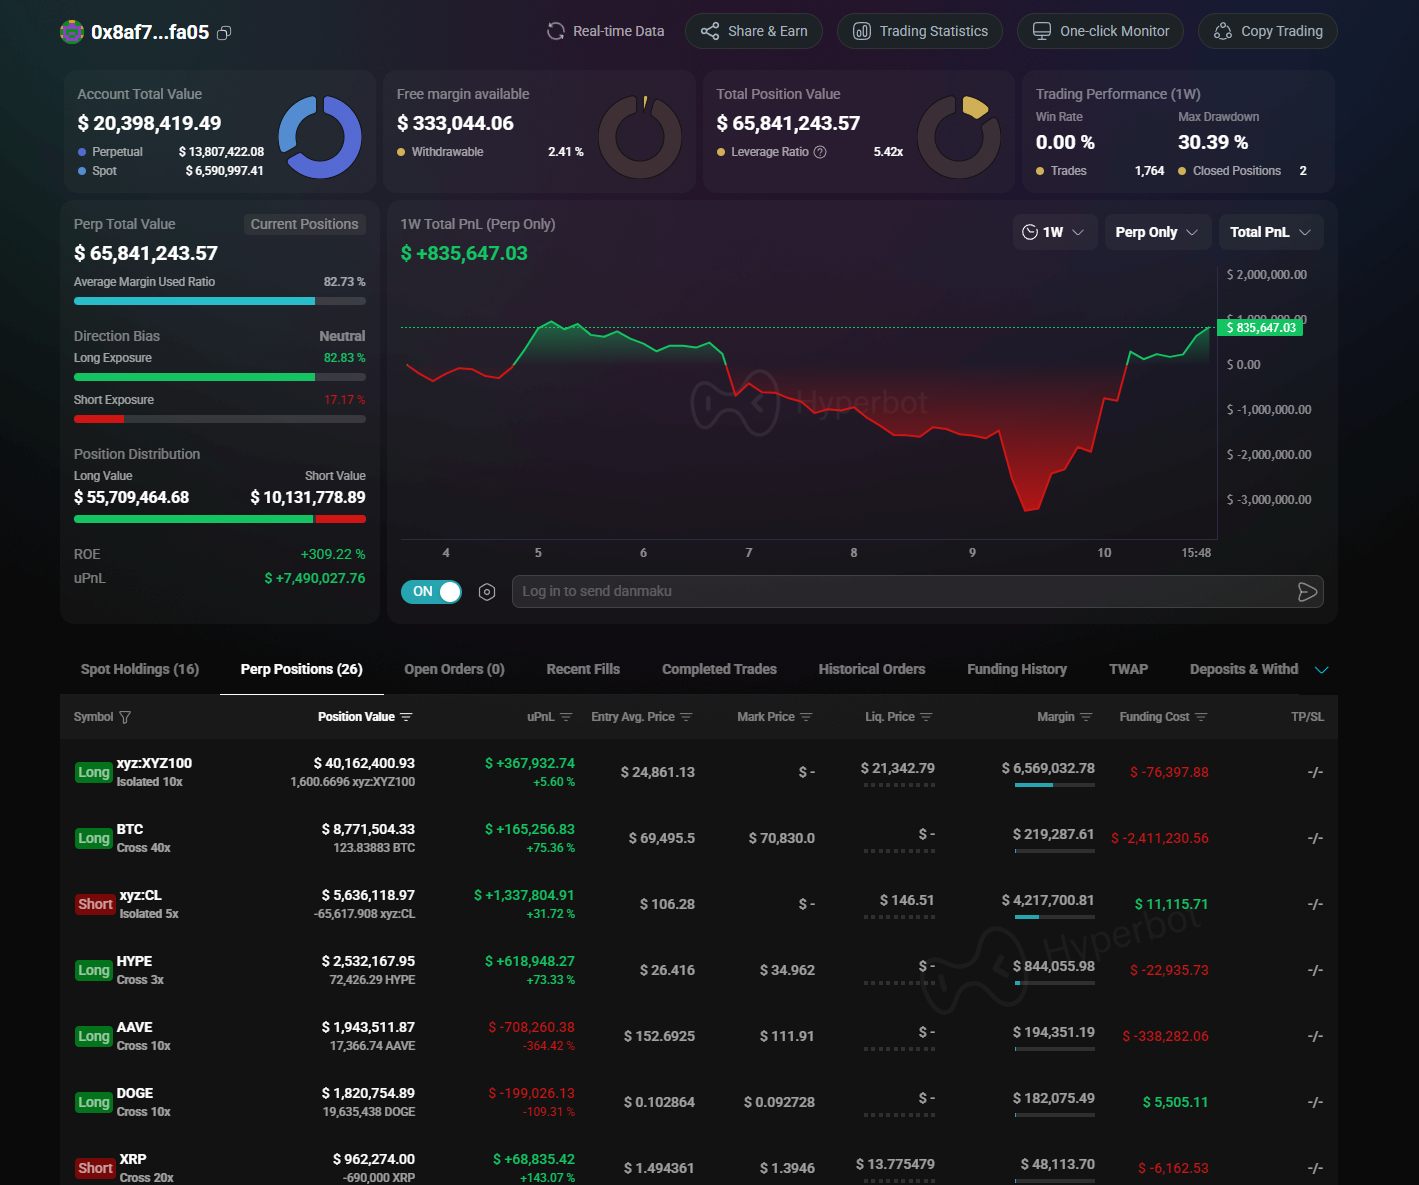Copy the wallet address using copy icon
1419x1185 pixels.
pyautogui.click(x=224, y=33)
